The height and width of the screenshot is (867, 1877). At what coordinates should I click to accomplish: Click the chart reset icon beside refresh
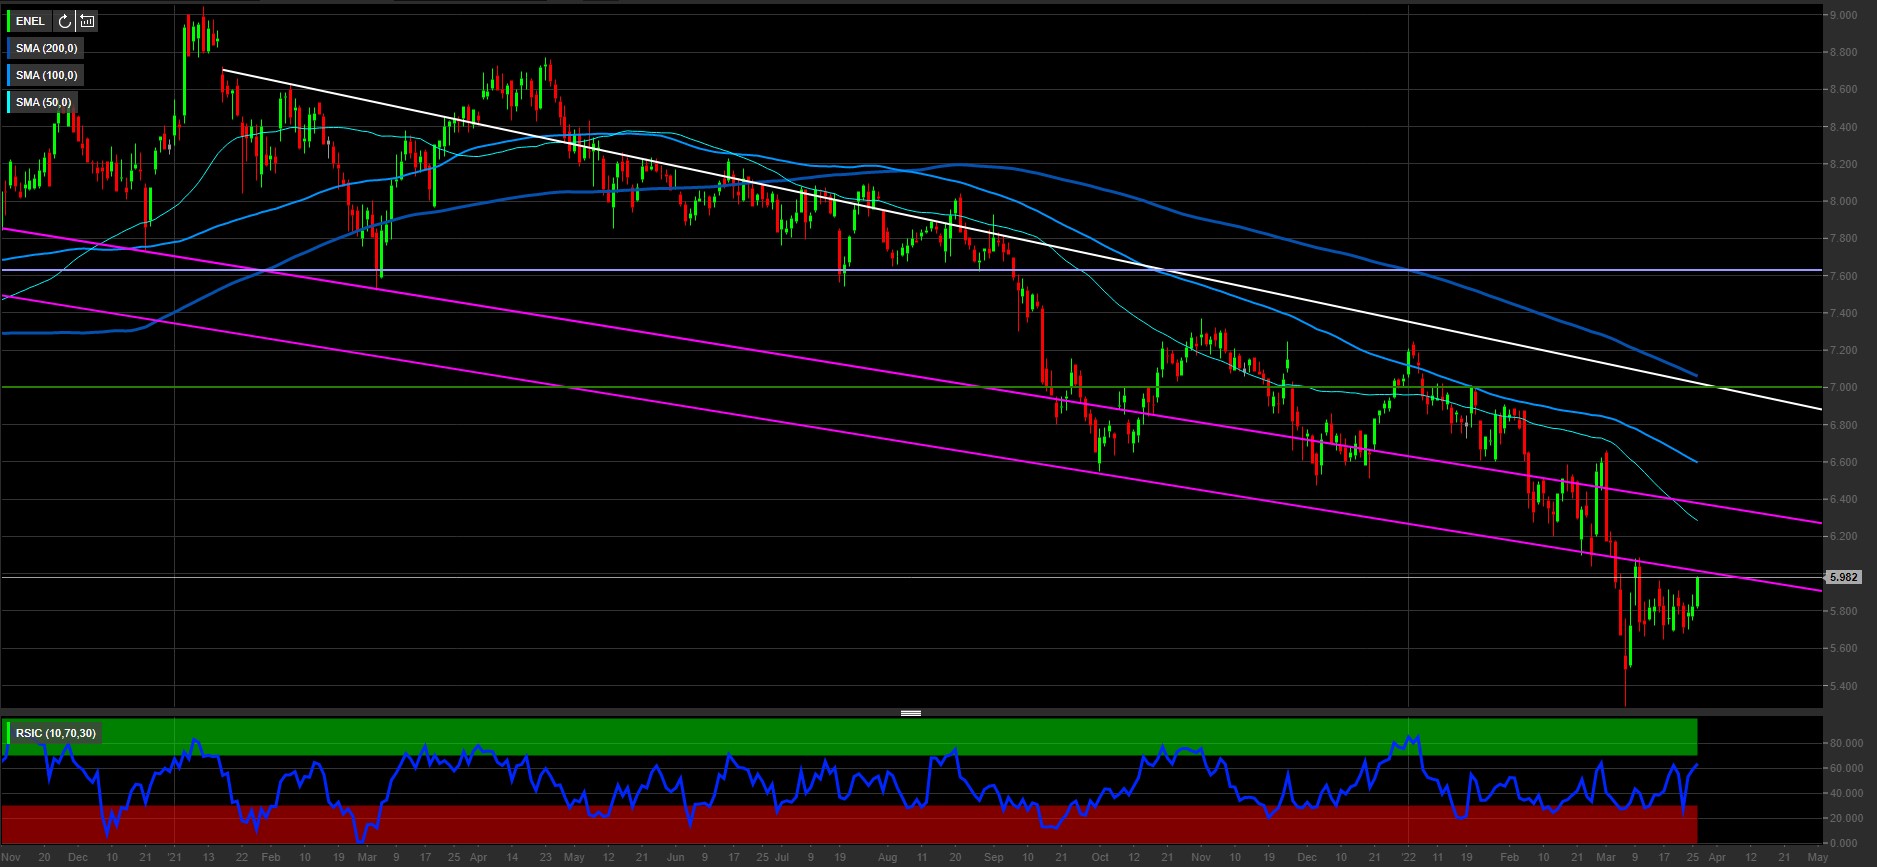[87, 21]
